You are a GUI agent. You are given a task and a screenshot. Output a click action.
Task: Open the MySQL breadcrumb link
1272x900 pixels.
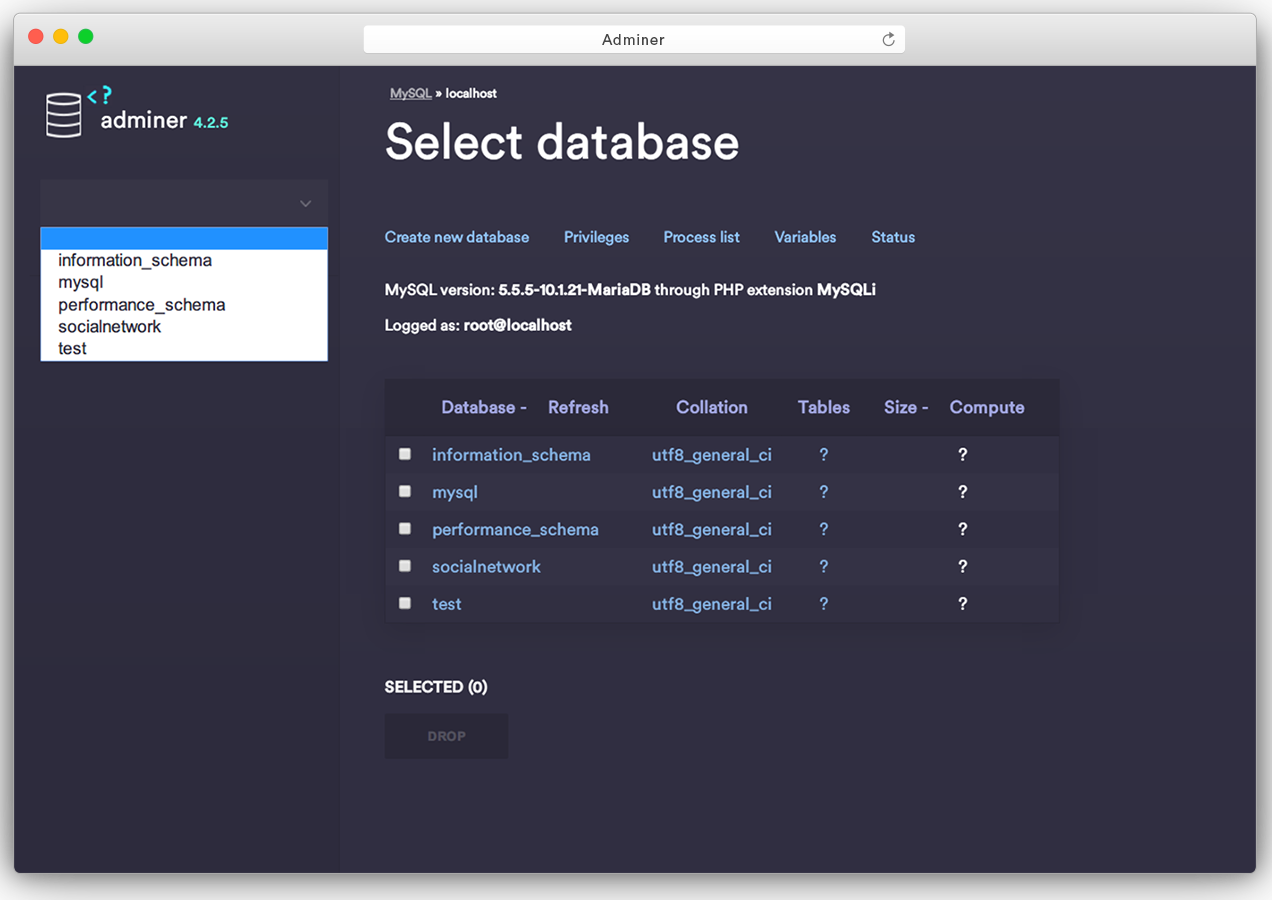pyautogui.click(x=411, y=93)
